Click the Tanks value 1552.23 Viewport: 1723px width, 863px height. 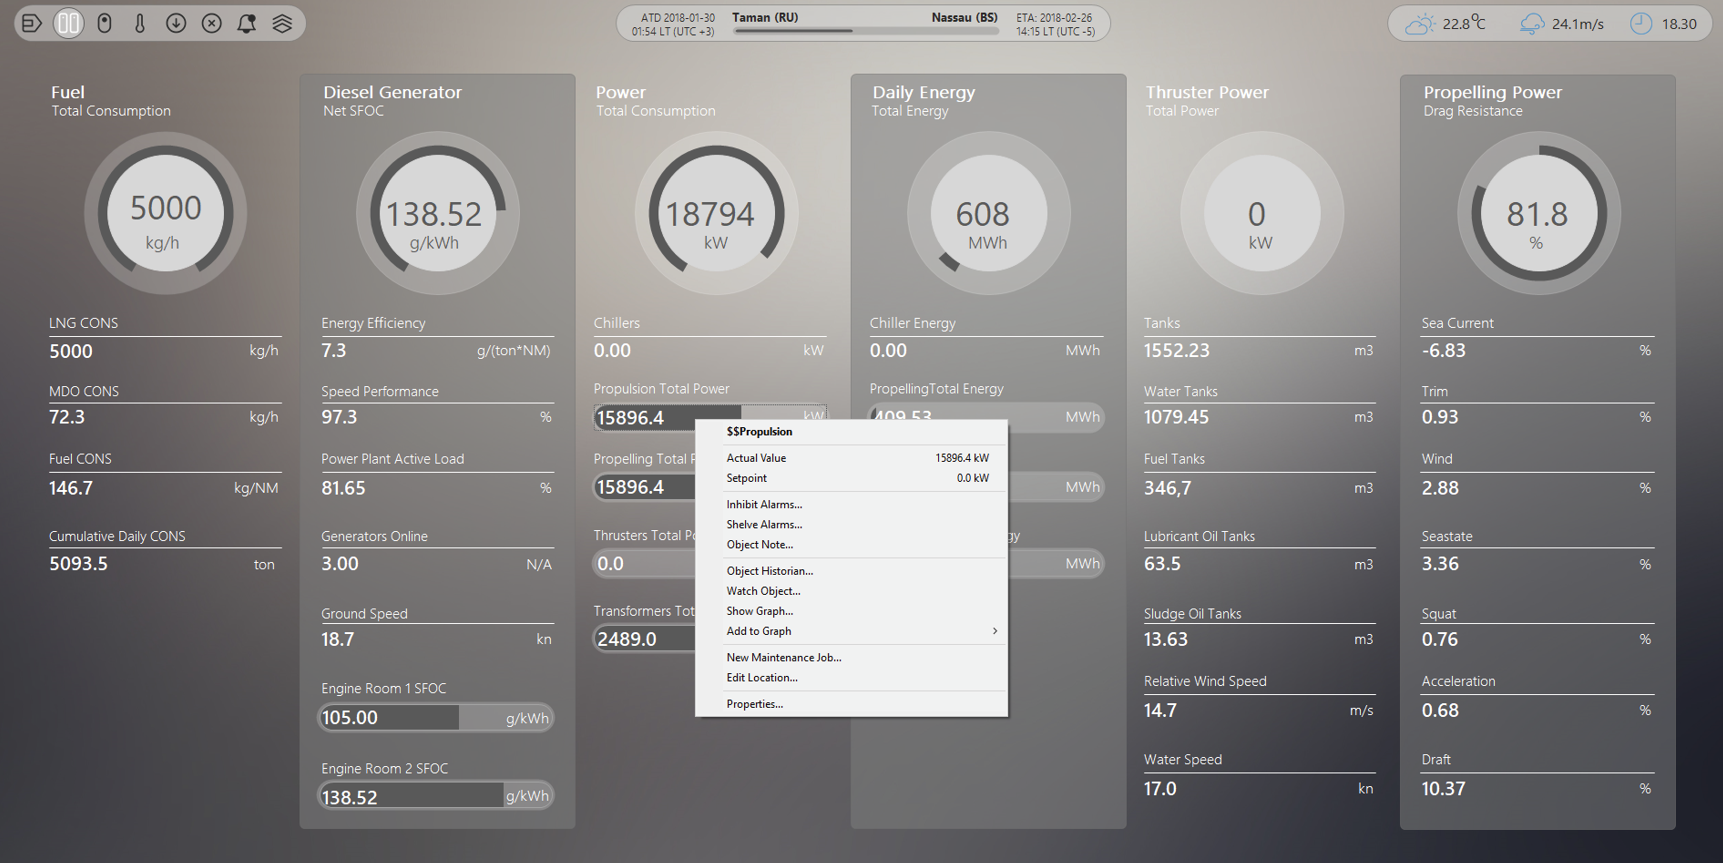[x=1177, y=351]
